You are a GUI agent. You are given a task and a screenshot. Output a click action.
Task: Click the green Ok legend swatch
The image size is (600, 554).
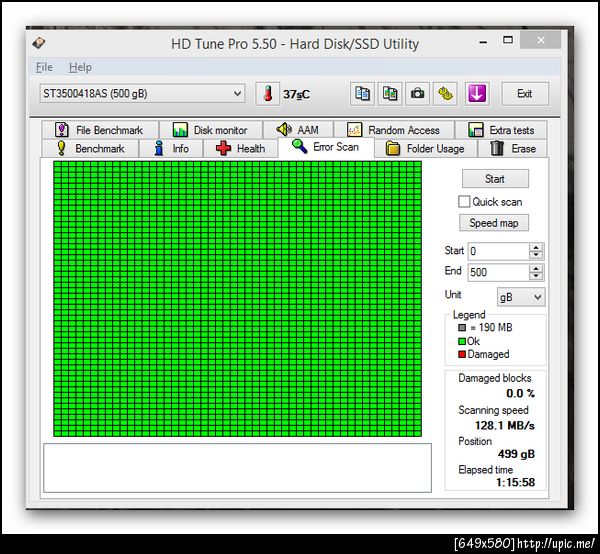click(x=462, y=341)
